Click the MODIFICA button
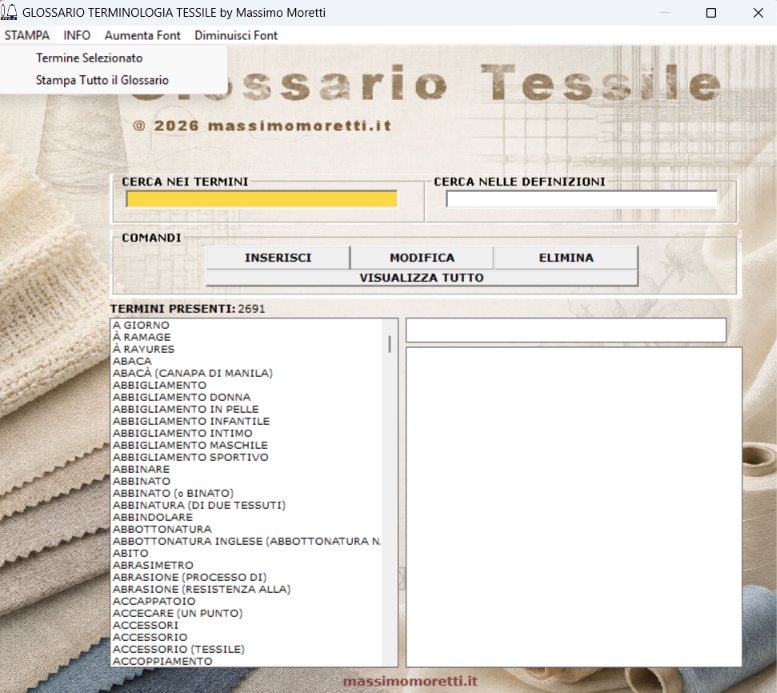 [x=422, y=258]
